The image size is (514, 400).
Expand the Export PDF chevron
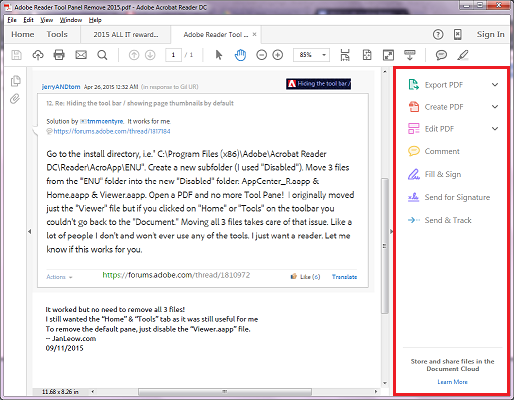[495, 85]
